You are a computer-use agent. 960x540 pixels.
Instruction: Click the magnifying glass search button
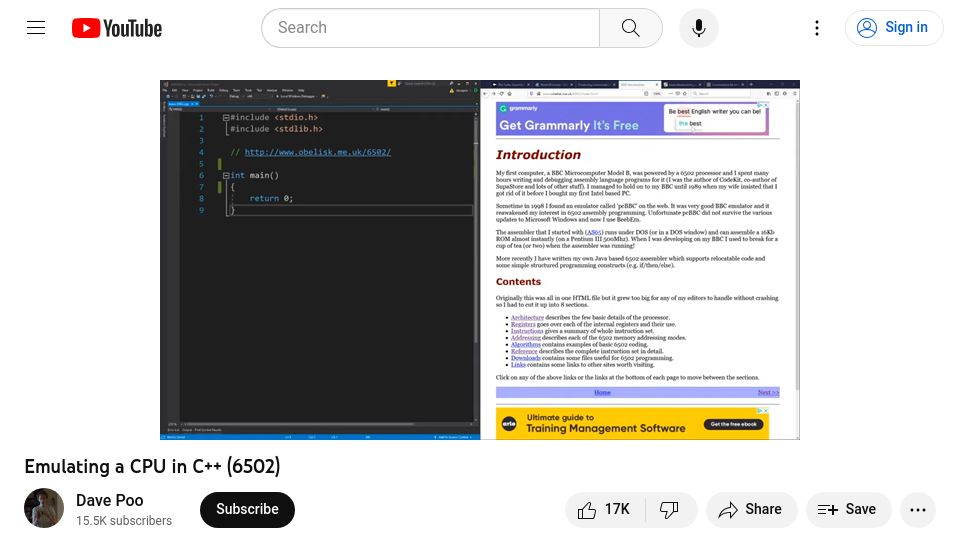click(x=631, y=28)
